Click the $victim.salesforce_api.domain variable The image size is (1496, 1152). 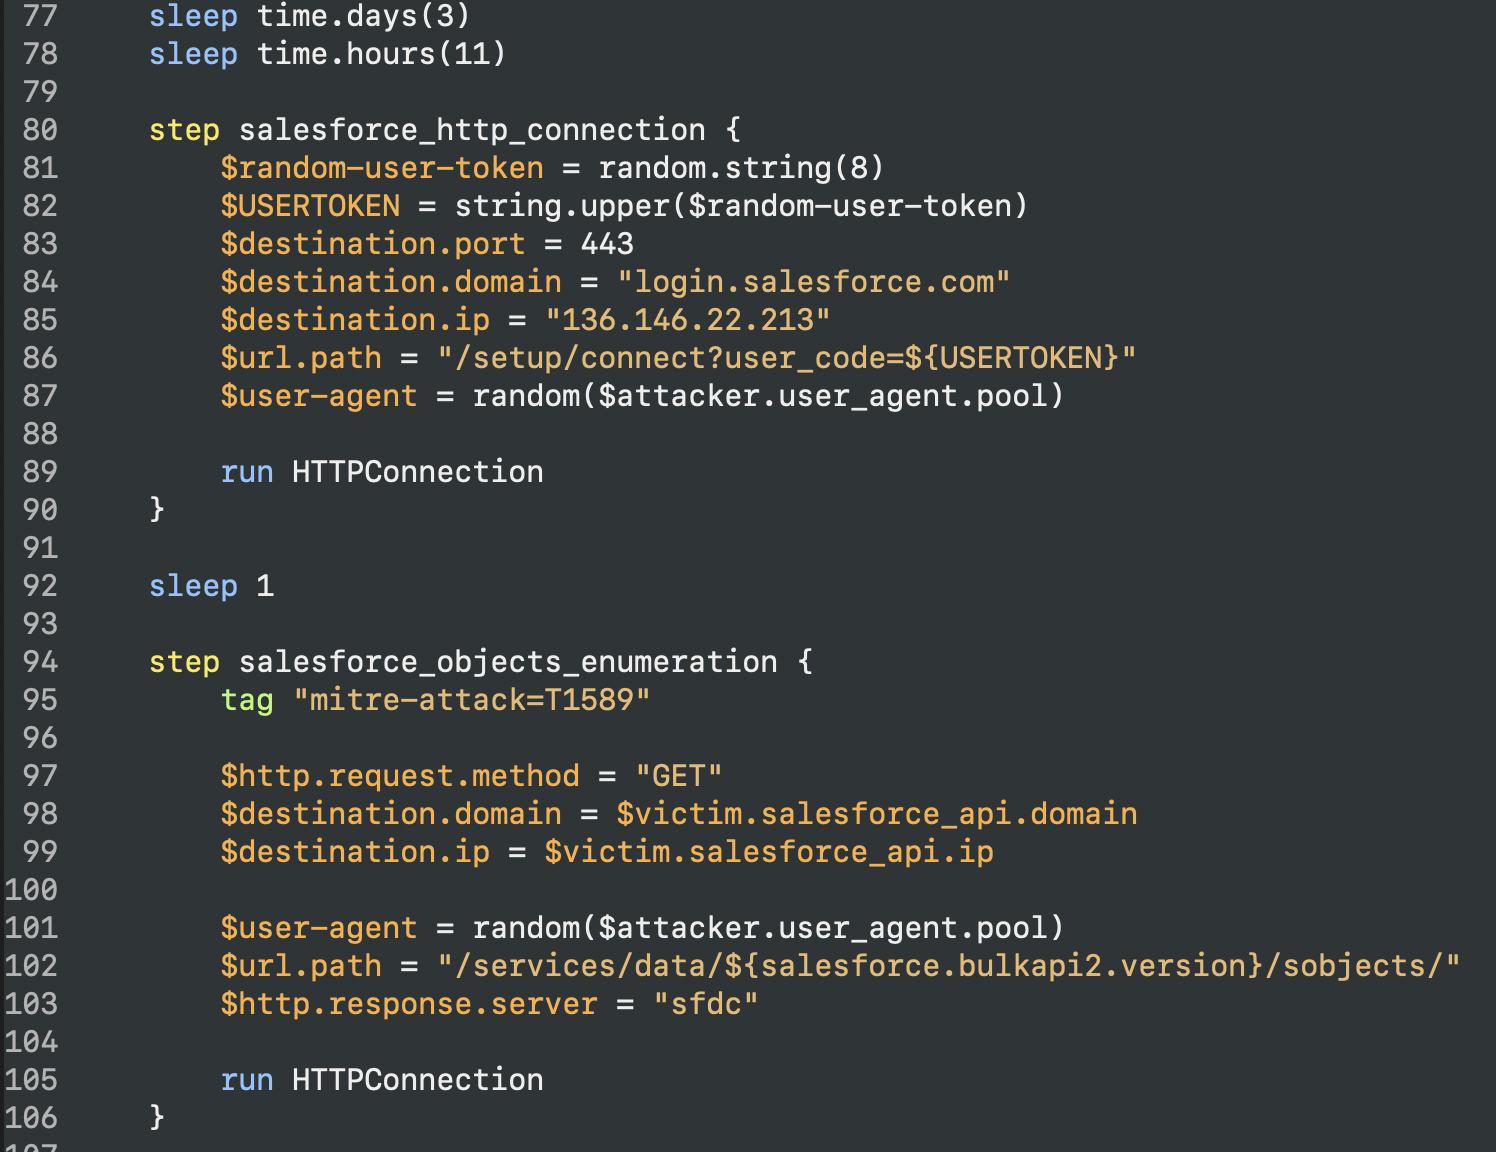coord(876,814)
